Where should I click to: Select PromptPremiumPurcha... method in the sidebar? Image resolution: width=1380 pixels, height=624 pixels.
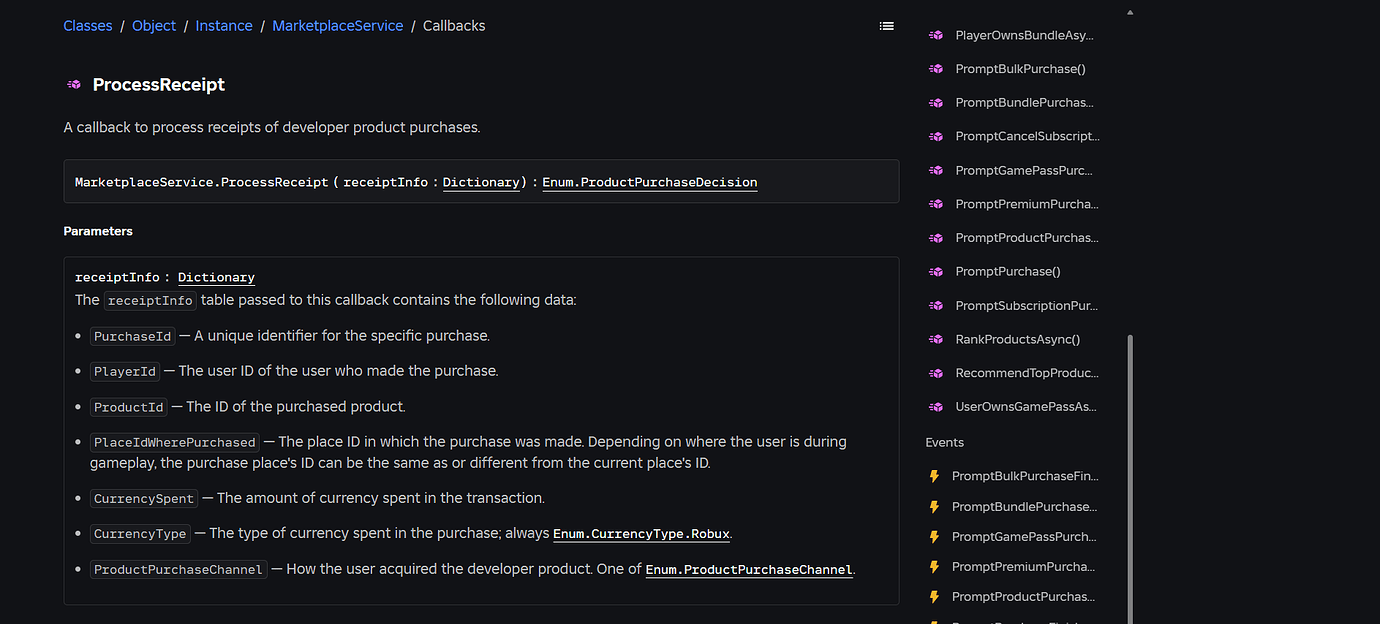pyautogui.click(x=1026, y=204)
